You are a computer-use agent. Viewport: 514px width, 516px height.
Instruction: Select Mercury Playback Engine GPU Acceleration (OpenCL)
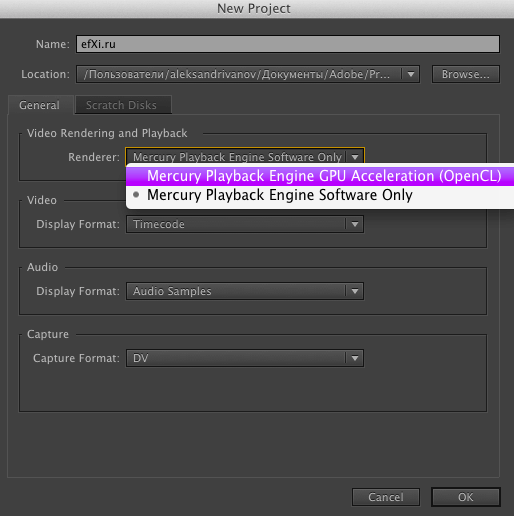point(320,176)
